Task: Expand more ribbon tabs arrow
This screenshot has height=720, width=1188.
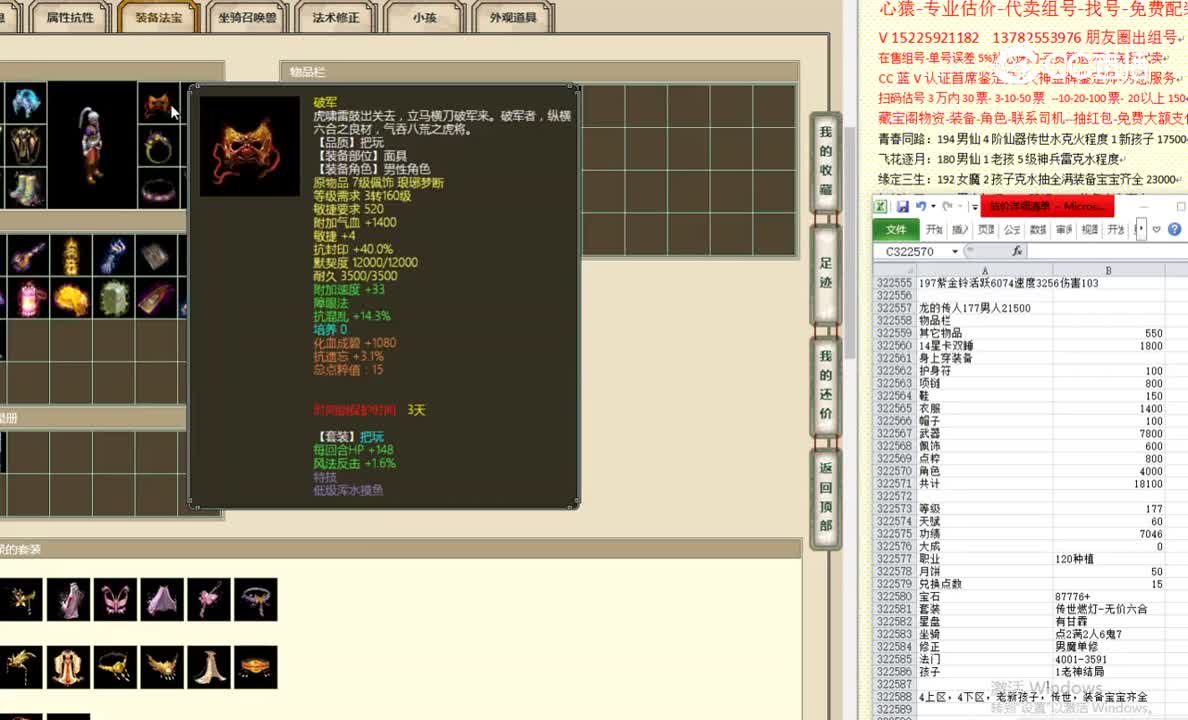Action: tap(1141, 229)
